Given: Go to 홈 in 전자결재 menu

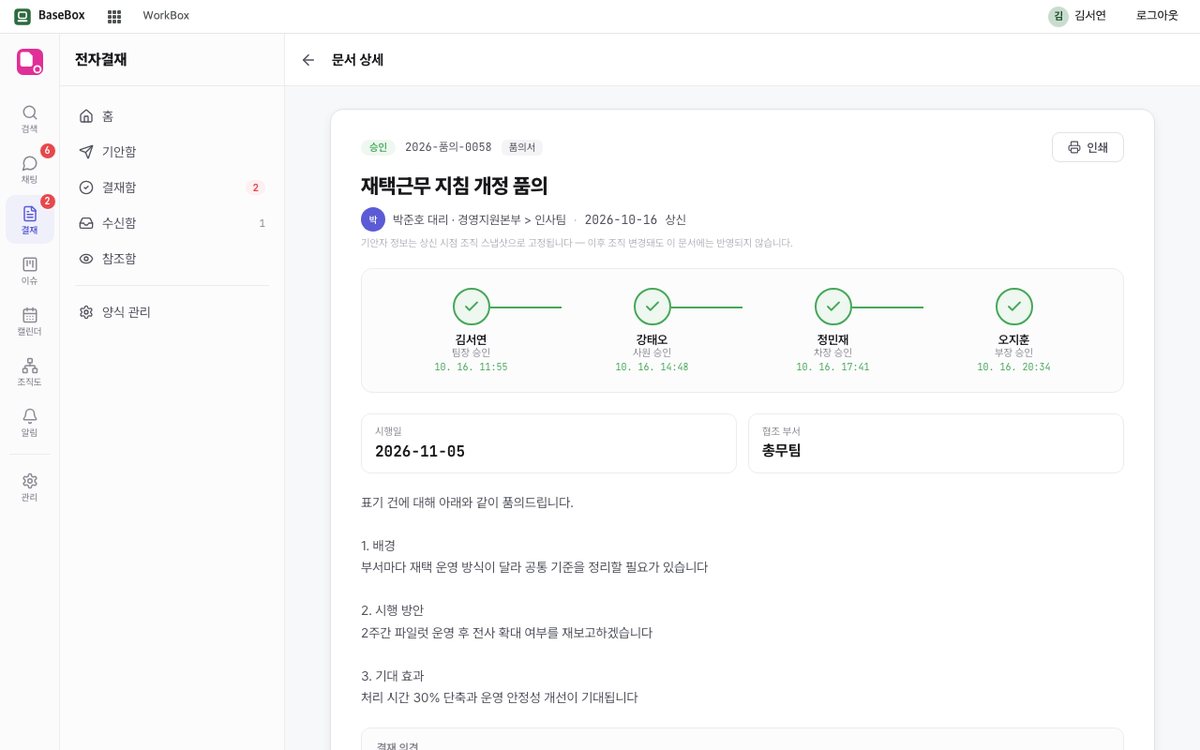Looking at the screenshot, I should [x=172, y=116].
